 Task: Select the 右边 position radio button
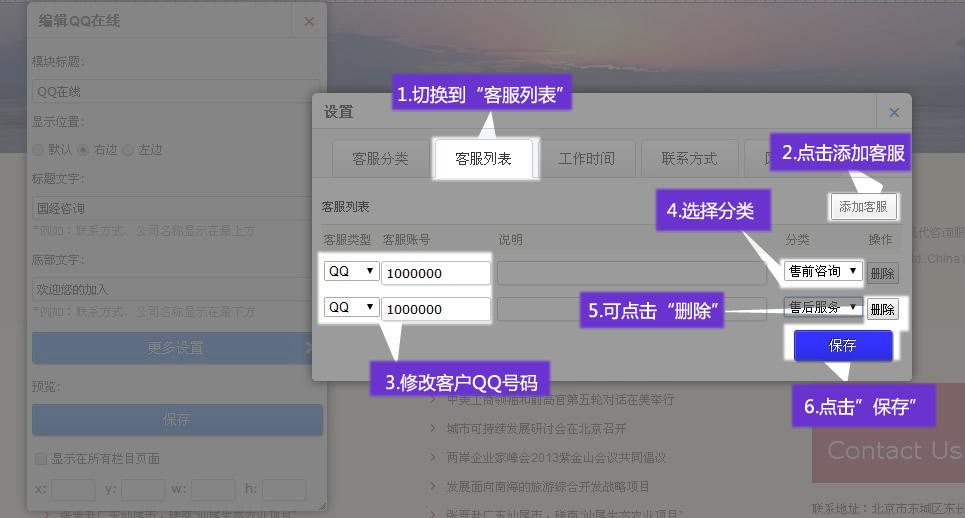tap(83, 150)
